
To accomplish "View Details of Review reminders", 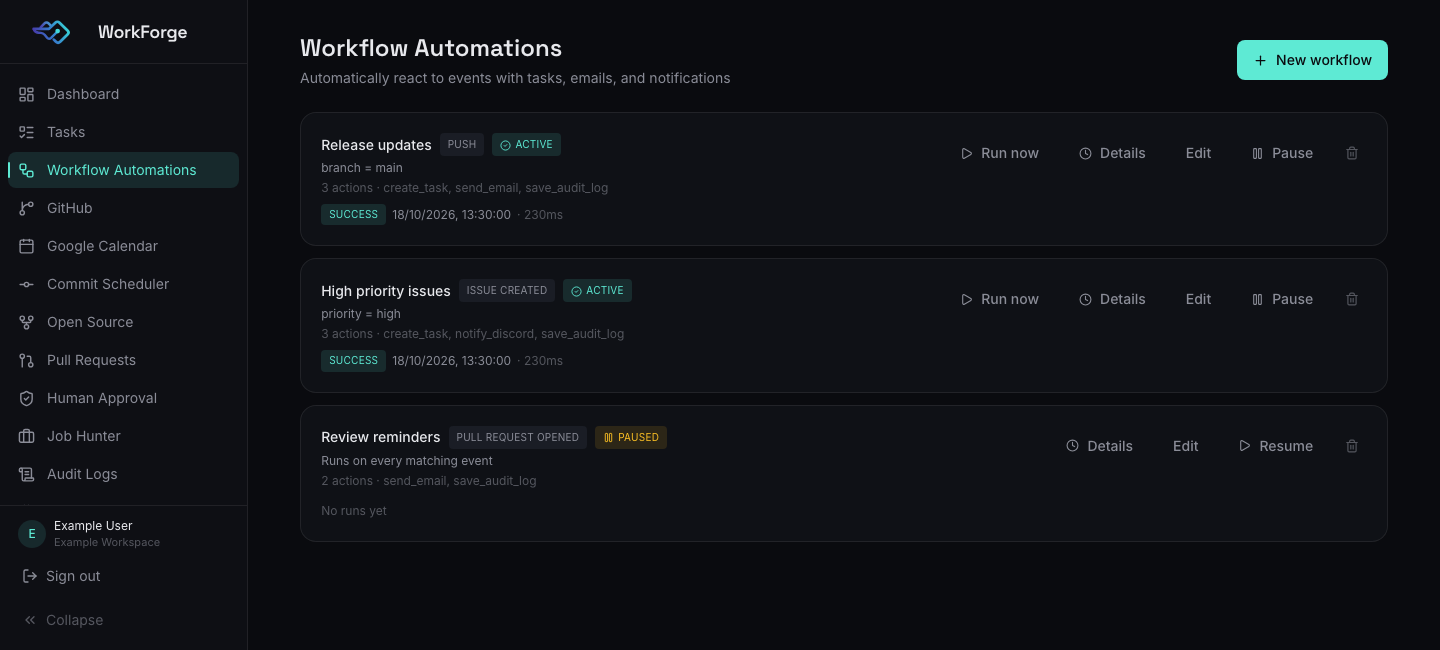I will (x=1099, y=446).
